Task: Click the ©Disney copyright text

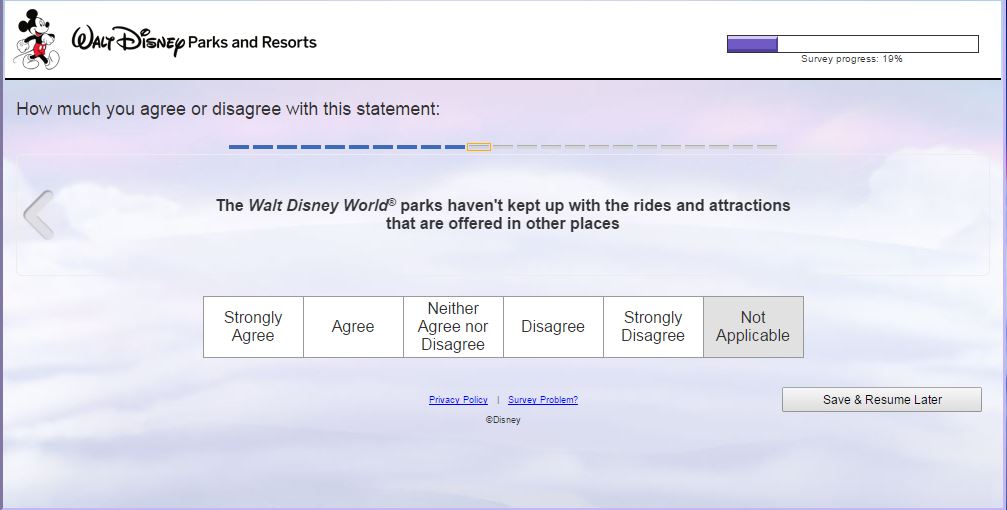Action: click(x=503, y=420)
